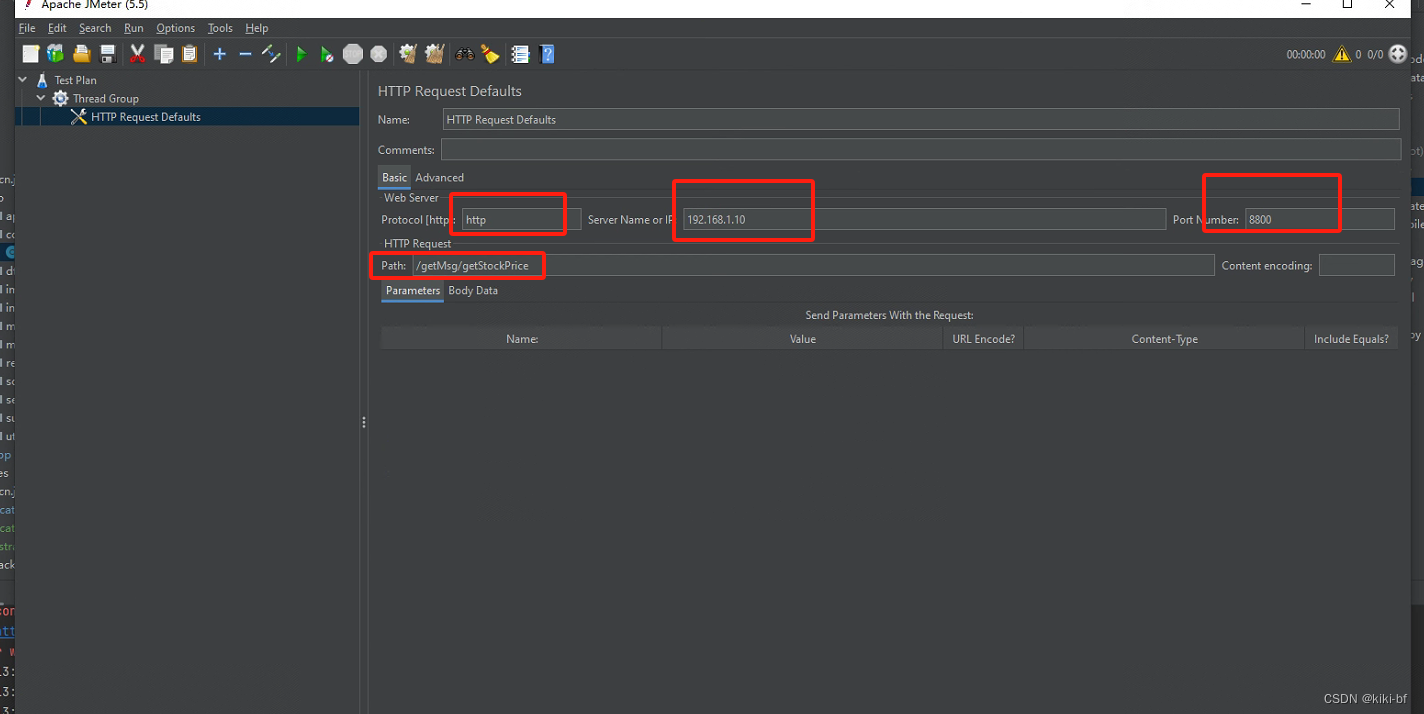Select the Basic tab
The image size is (1424, 714).
tap(395, 177)
